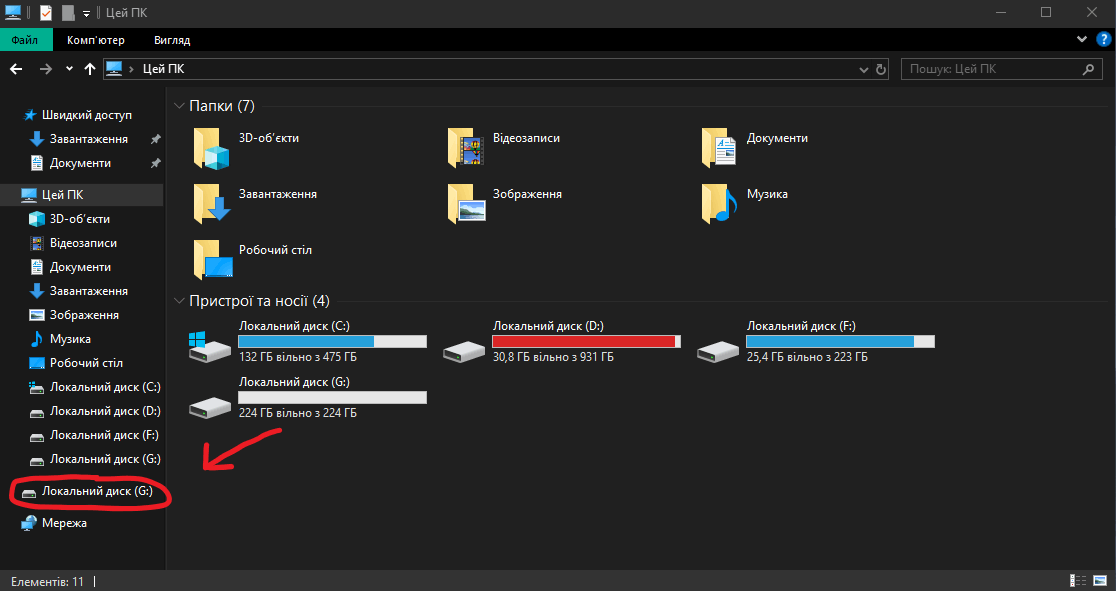This screenshot has width=1116, height=591.
Task: Select the D: drive icon in main pane
Action: point(464,351)
